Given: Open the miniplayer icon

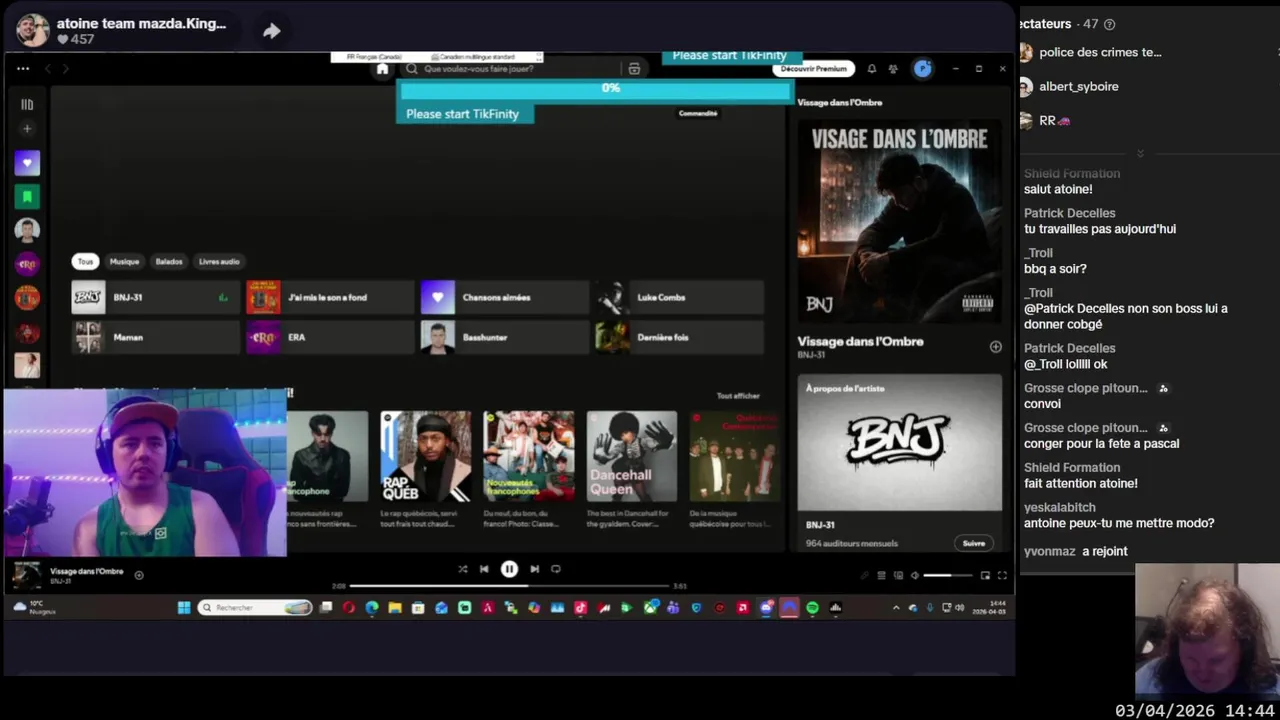Looking at the screenshot, I should tap(985, 575).
